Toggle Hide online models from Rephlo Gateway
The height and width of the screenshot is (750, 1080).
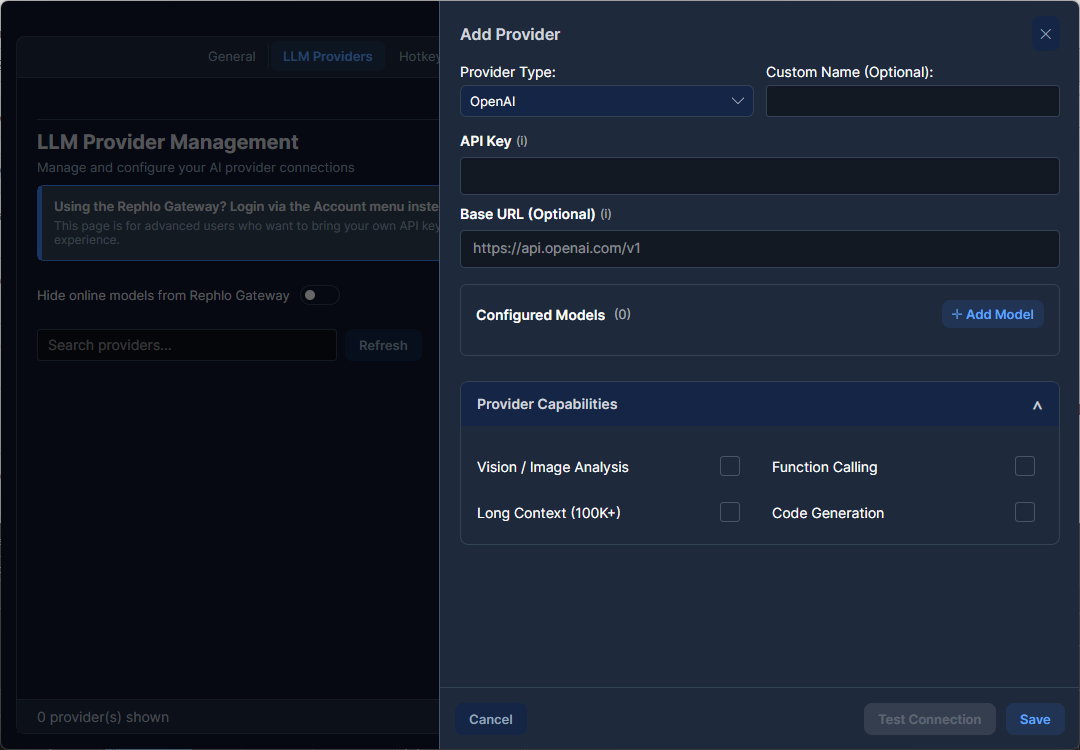tap(320, 295)
